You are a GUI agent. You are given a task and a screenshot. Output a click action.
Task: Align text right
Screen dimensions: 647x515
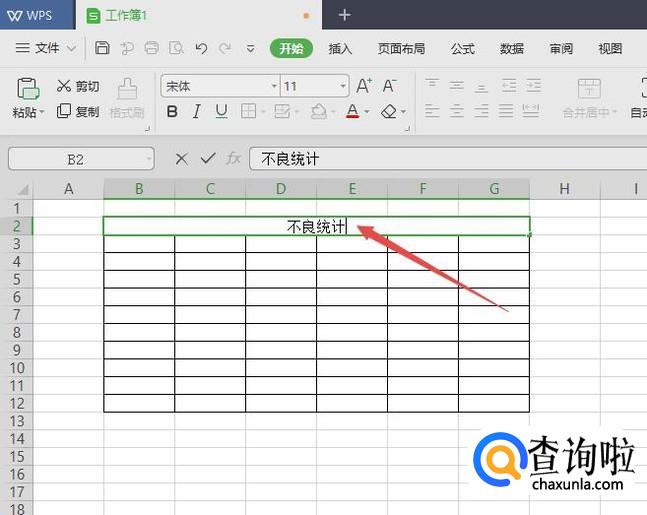click(481, 111)
